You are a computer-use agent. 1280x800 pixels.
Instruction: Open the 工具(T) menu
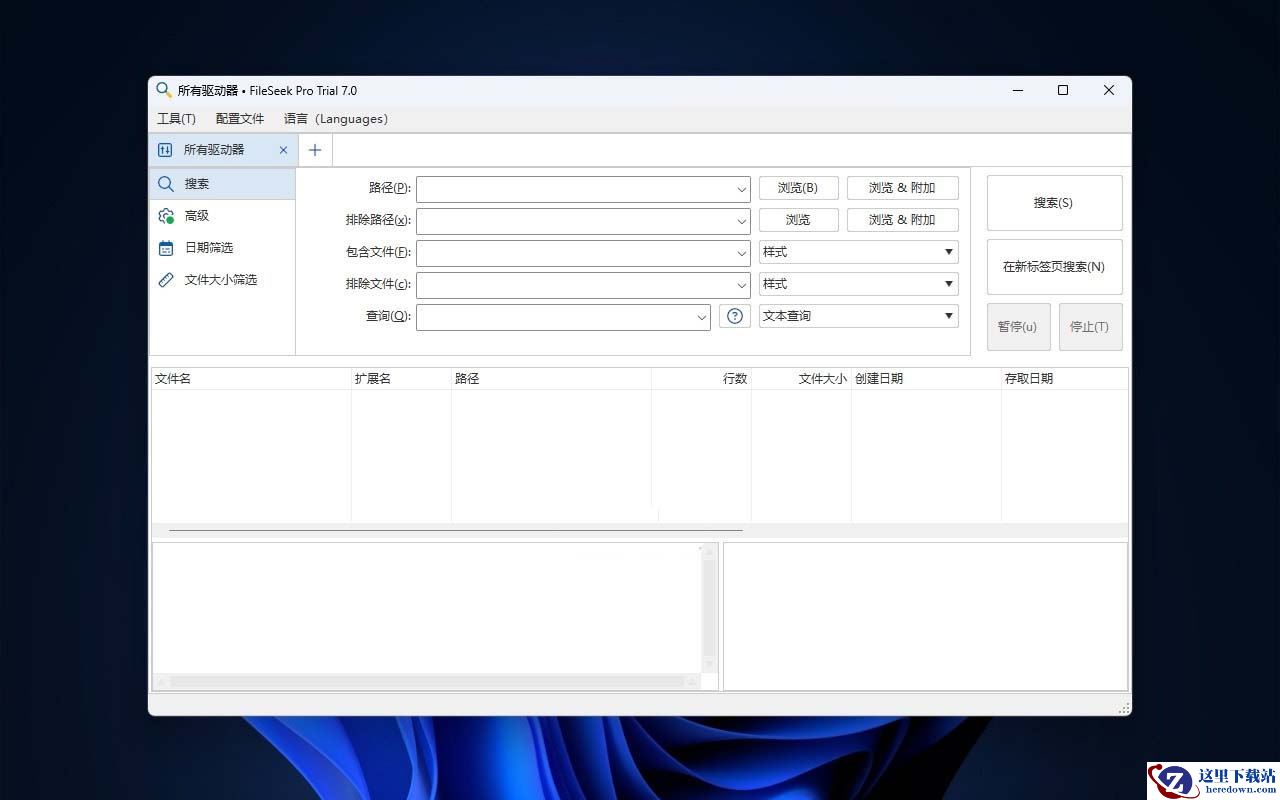(177, 119)
